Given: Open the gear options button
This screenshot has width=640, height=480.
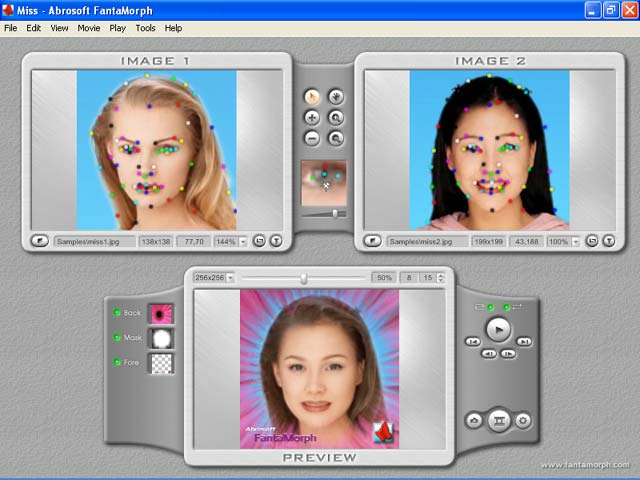Looking at the screenshot, I should point(523,420).
